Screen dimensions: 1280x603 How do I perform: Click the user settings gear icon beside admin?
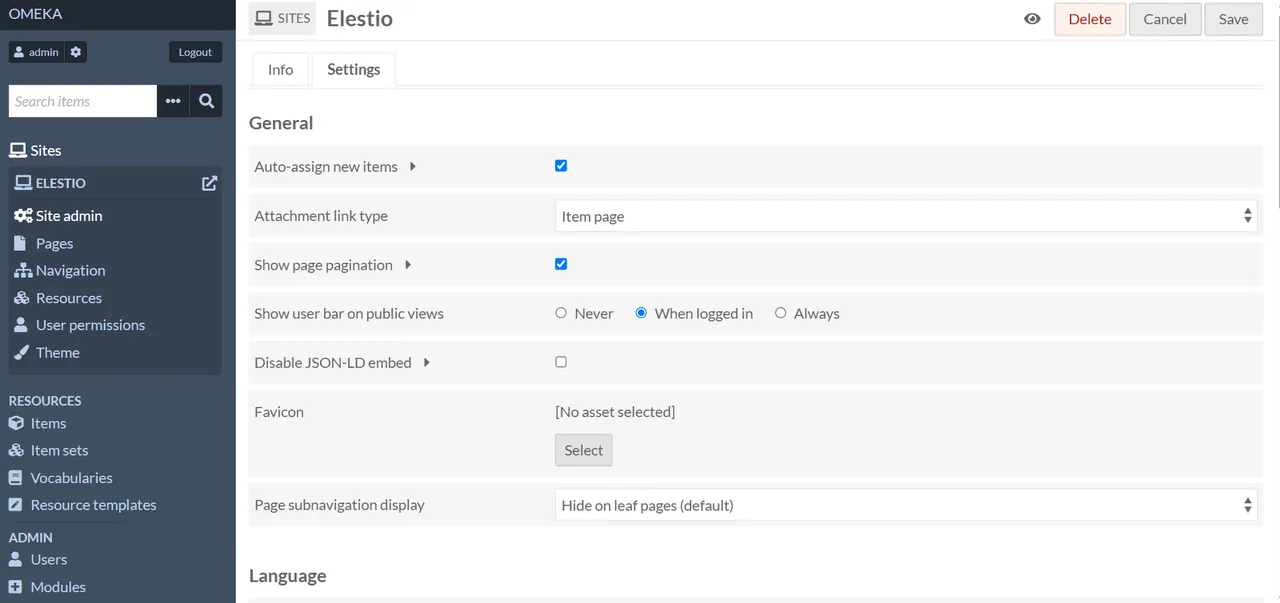76,52
